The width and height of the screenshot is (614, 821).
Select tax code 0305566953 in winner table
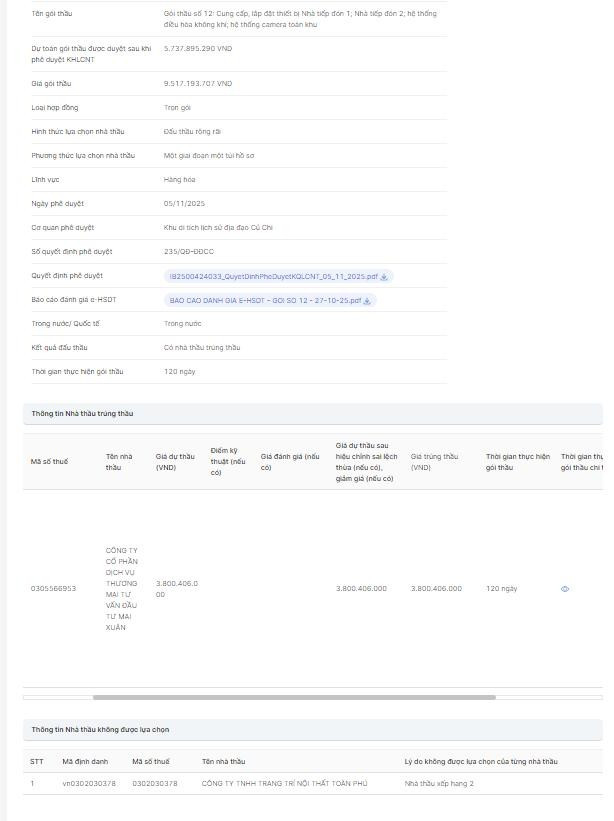(x=53, y=589)
